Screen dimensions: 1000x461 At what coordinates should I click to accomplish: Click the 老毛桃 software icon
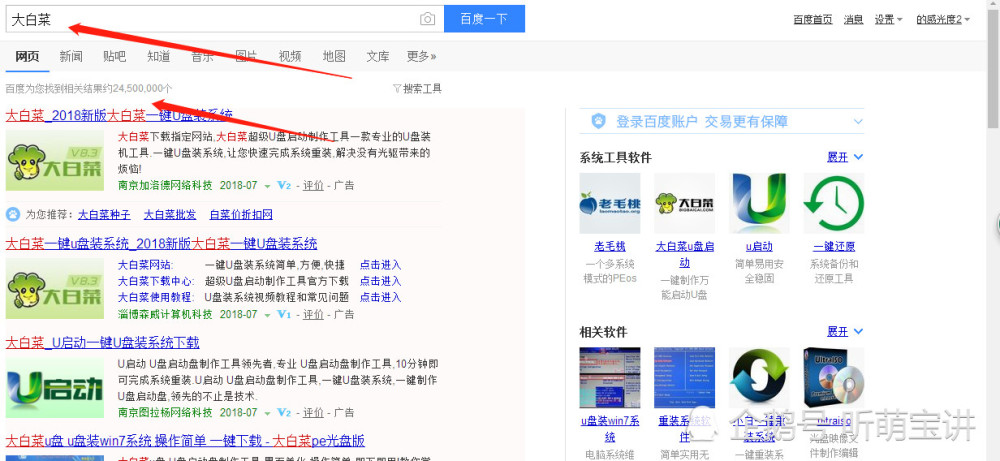(610, 203)
